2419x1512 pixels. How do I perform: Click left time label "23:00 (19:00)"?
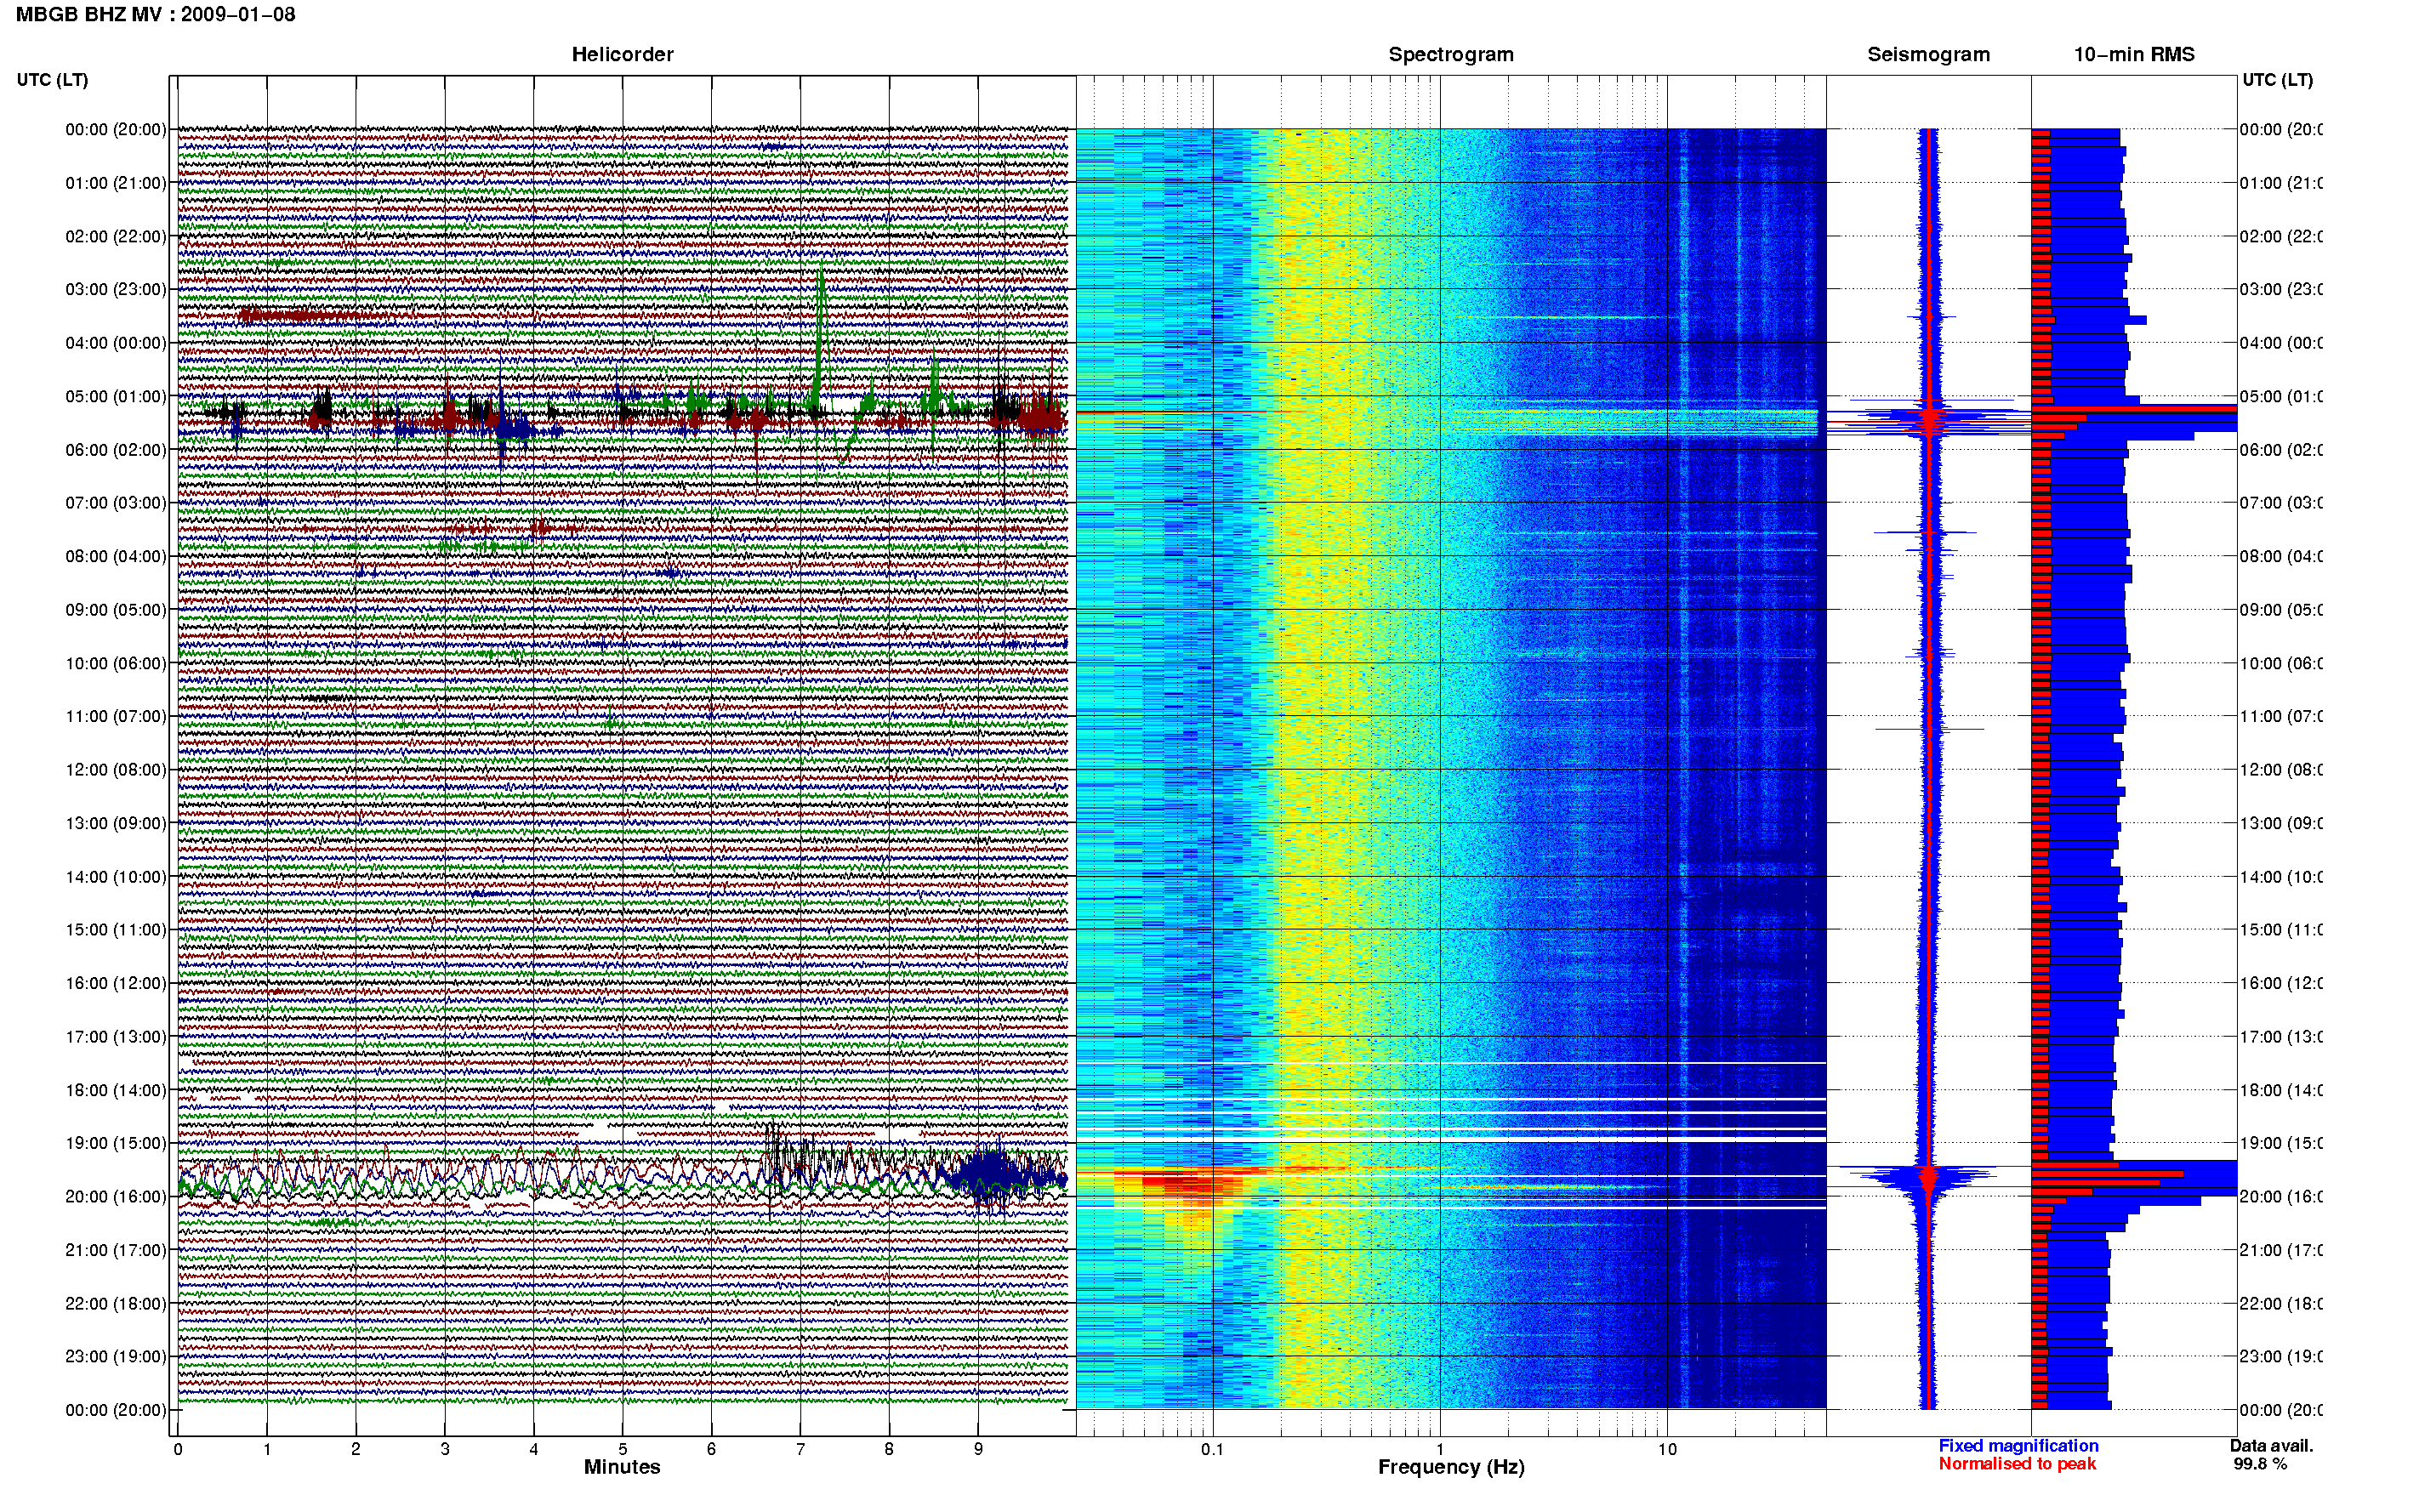click(116, 1356)
